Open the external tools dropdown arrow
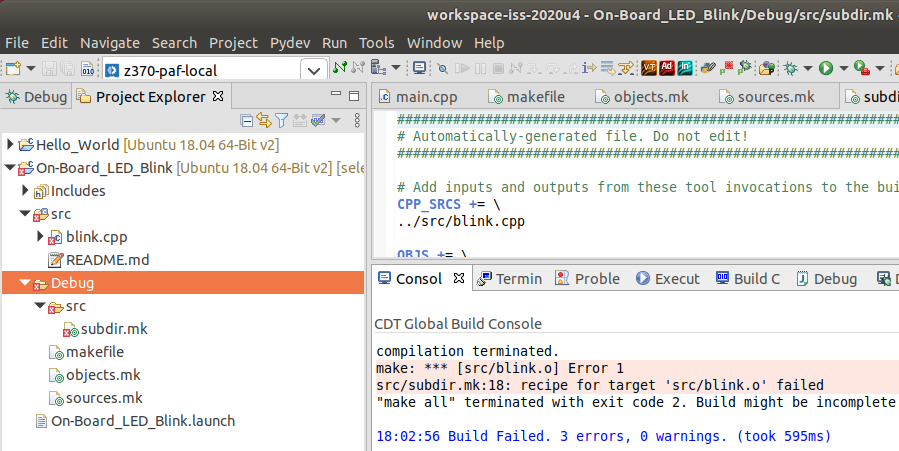 pos(880,69)
